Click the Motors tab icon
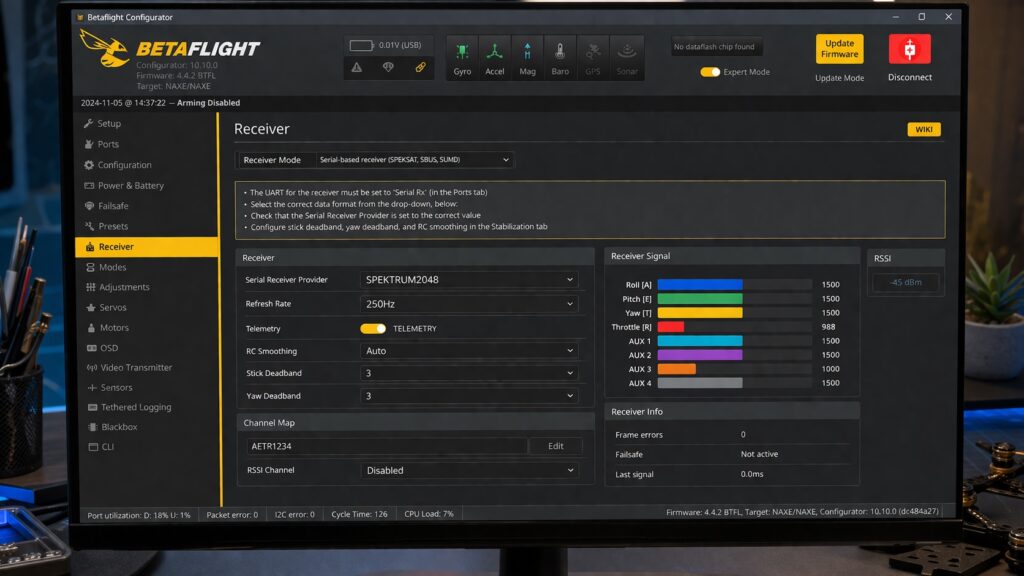Viewport: 1024px width, 576px height. point(91,328)
